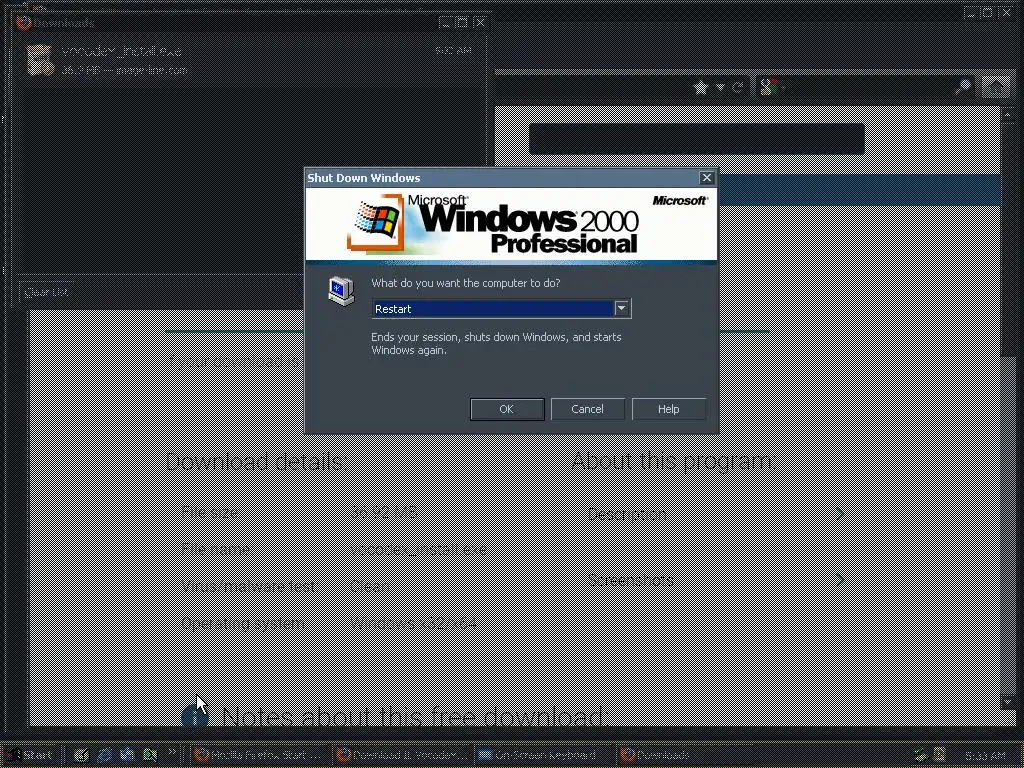Click the Screenshots link
Viewport: 1024px width, 768px height.
pyautogui.click(x=630, y=580)
